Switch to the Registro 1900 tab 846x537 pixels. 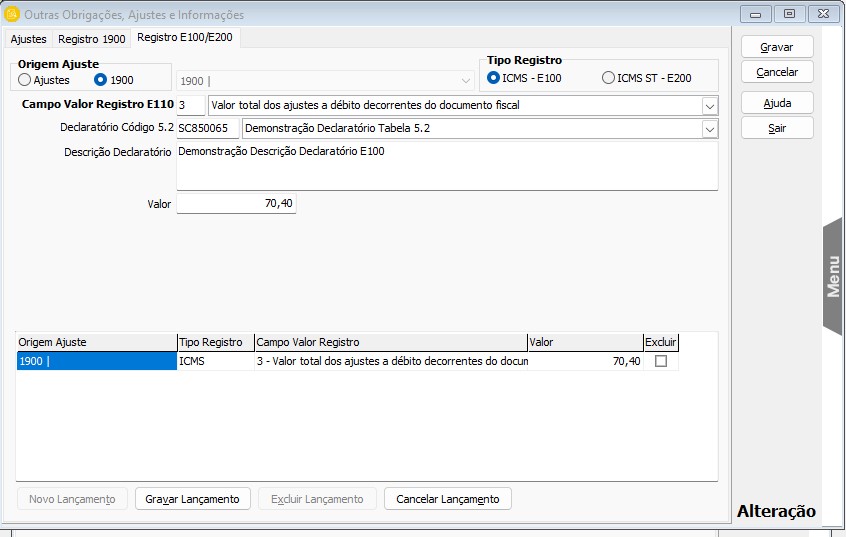coord(91,38)
